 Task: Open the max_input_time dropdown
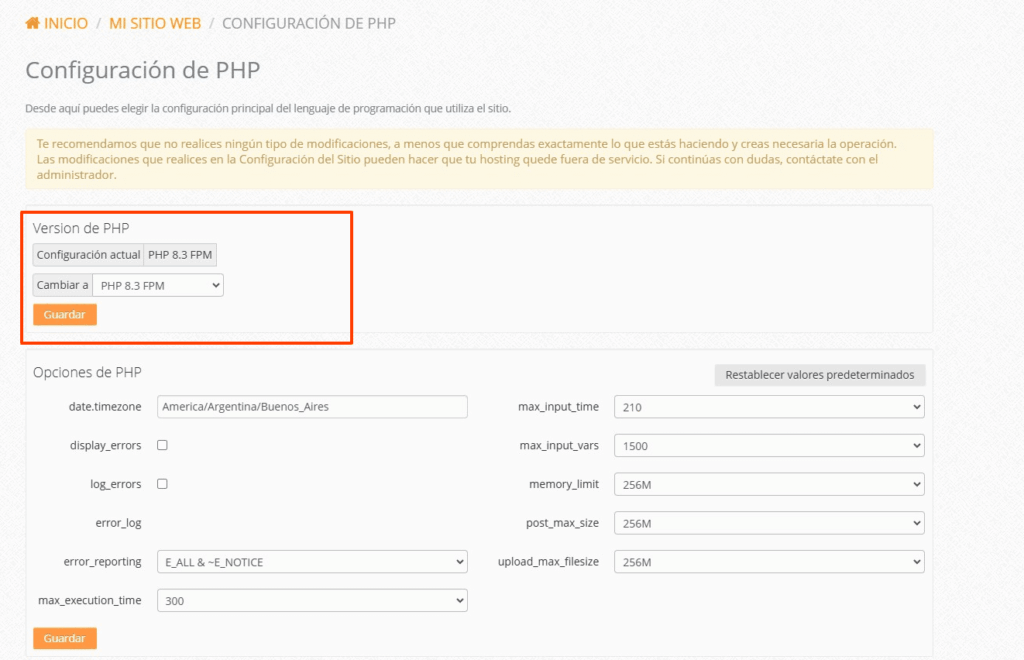click(x=769, y=406)
